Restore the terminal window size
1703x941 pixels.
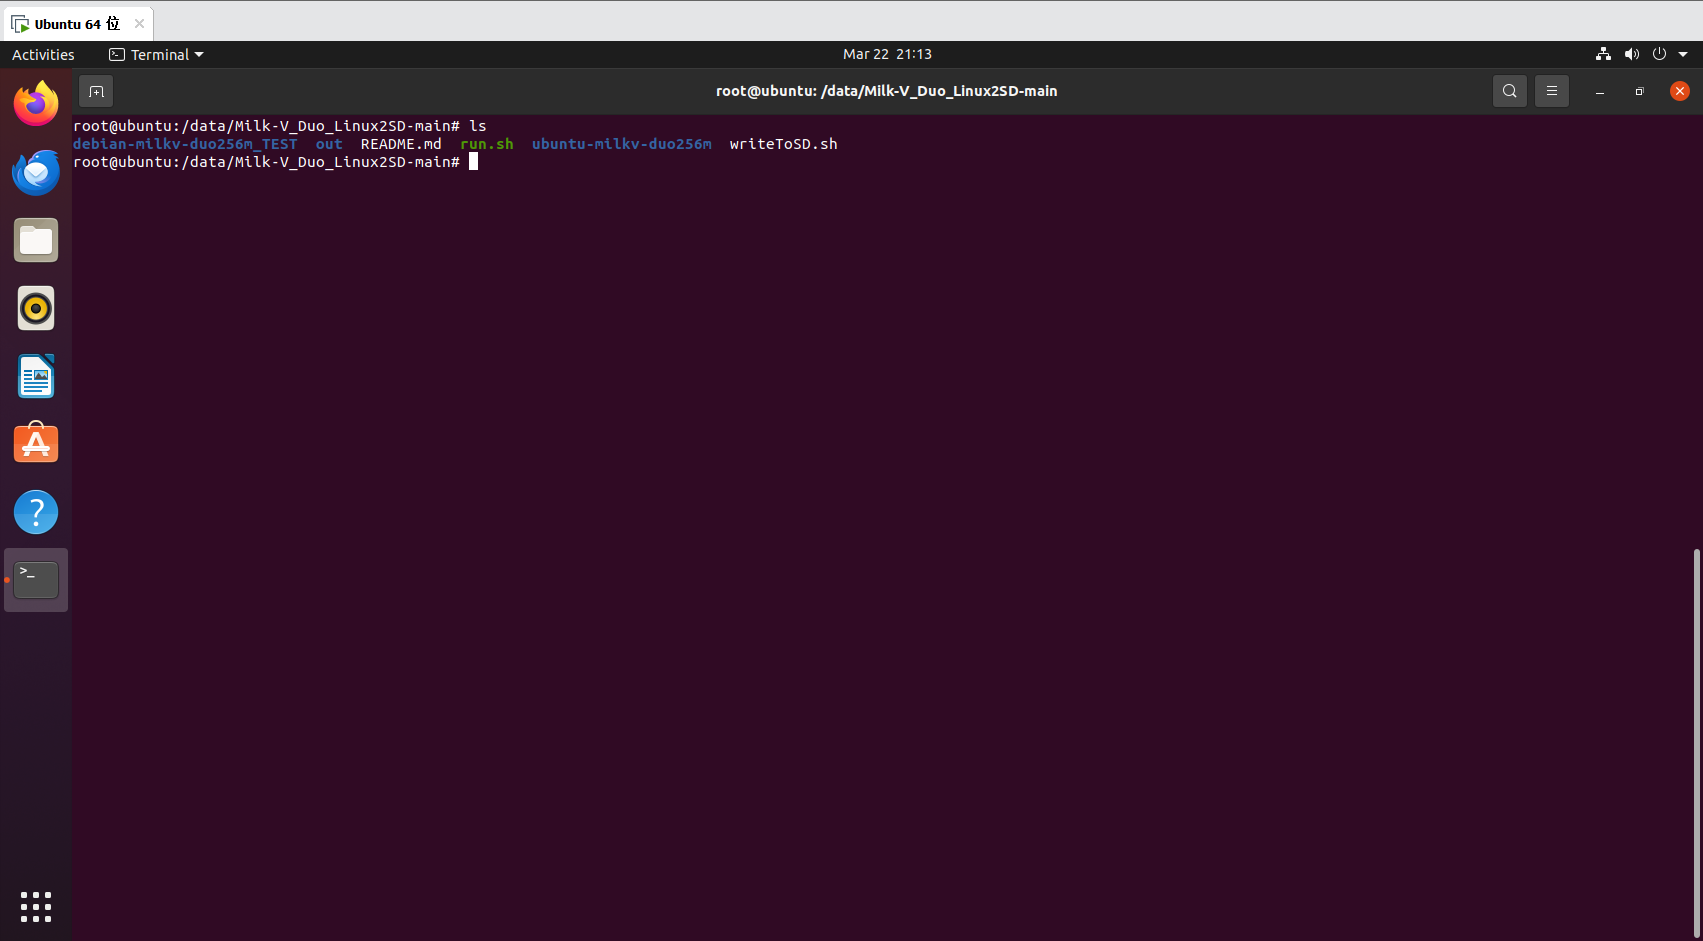point(1639,91)
